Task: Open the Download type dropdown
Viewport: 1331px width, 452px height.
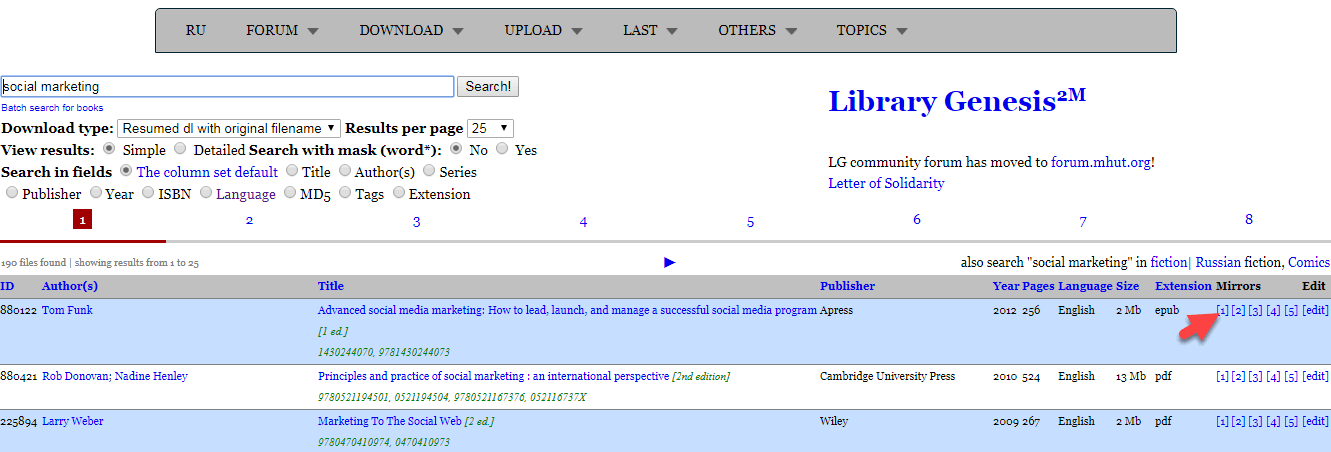Action: coord(229,129)
